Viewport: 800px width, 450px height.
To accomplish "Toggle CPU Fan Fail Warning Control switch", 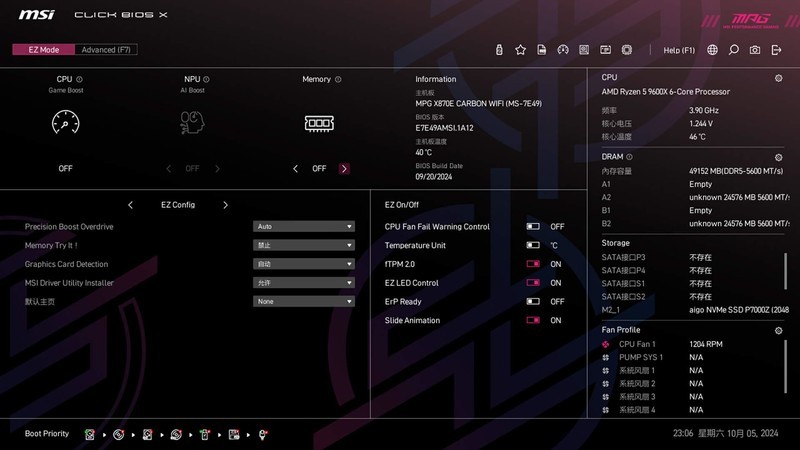I will pos(533,227).
